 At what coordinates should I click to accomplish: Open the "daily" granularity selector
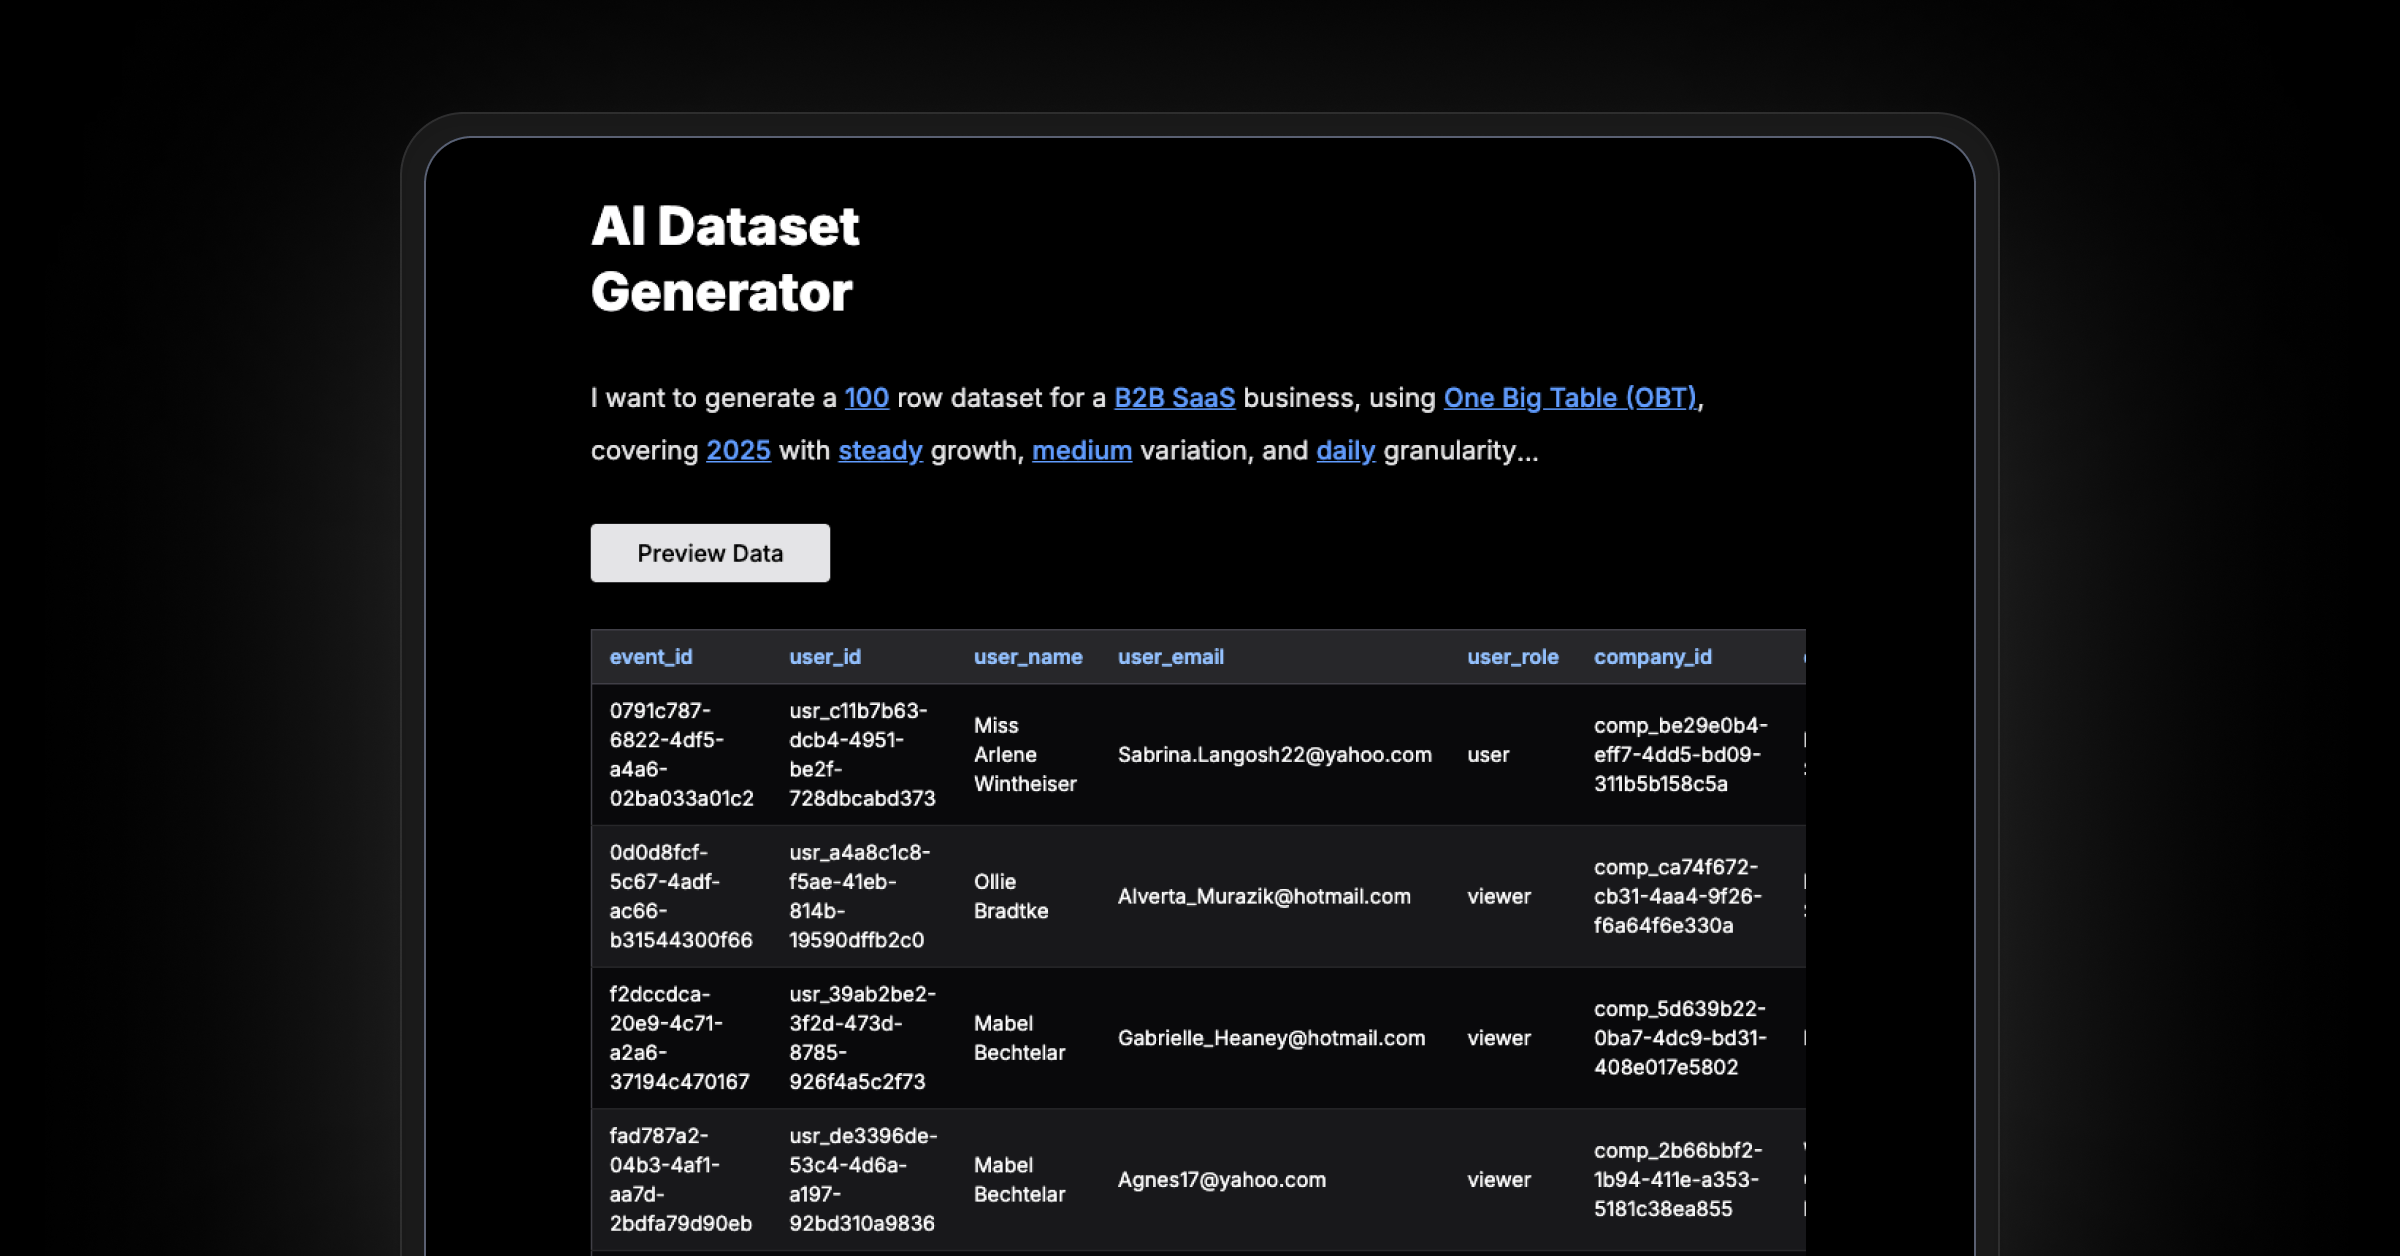(1344, 450)
